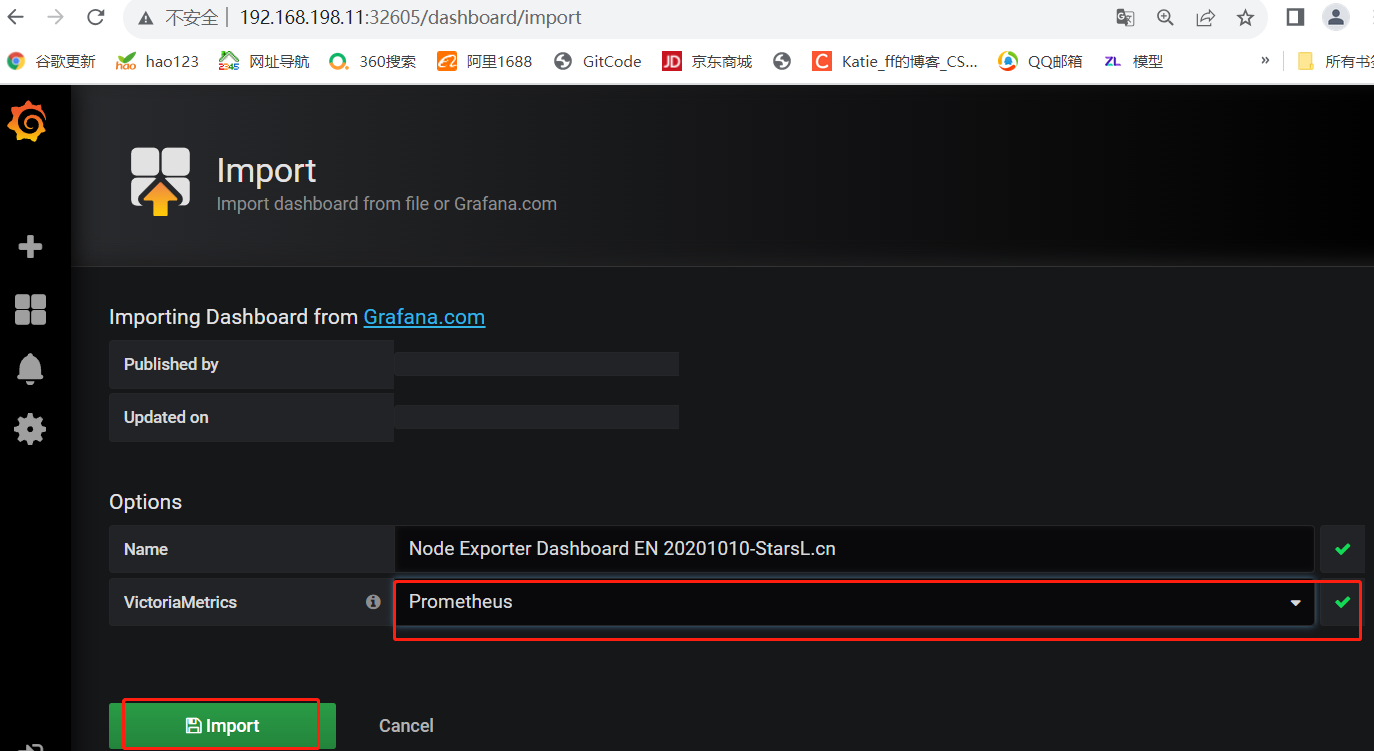
Task: Reload the page with the refresh icon
Action: click(96, 17)
